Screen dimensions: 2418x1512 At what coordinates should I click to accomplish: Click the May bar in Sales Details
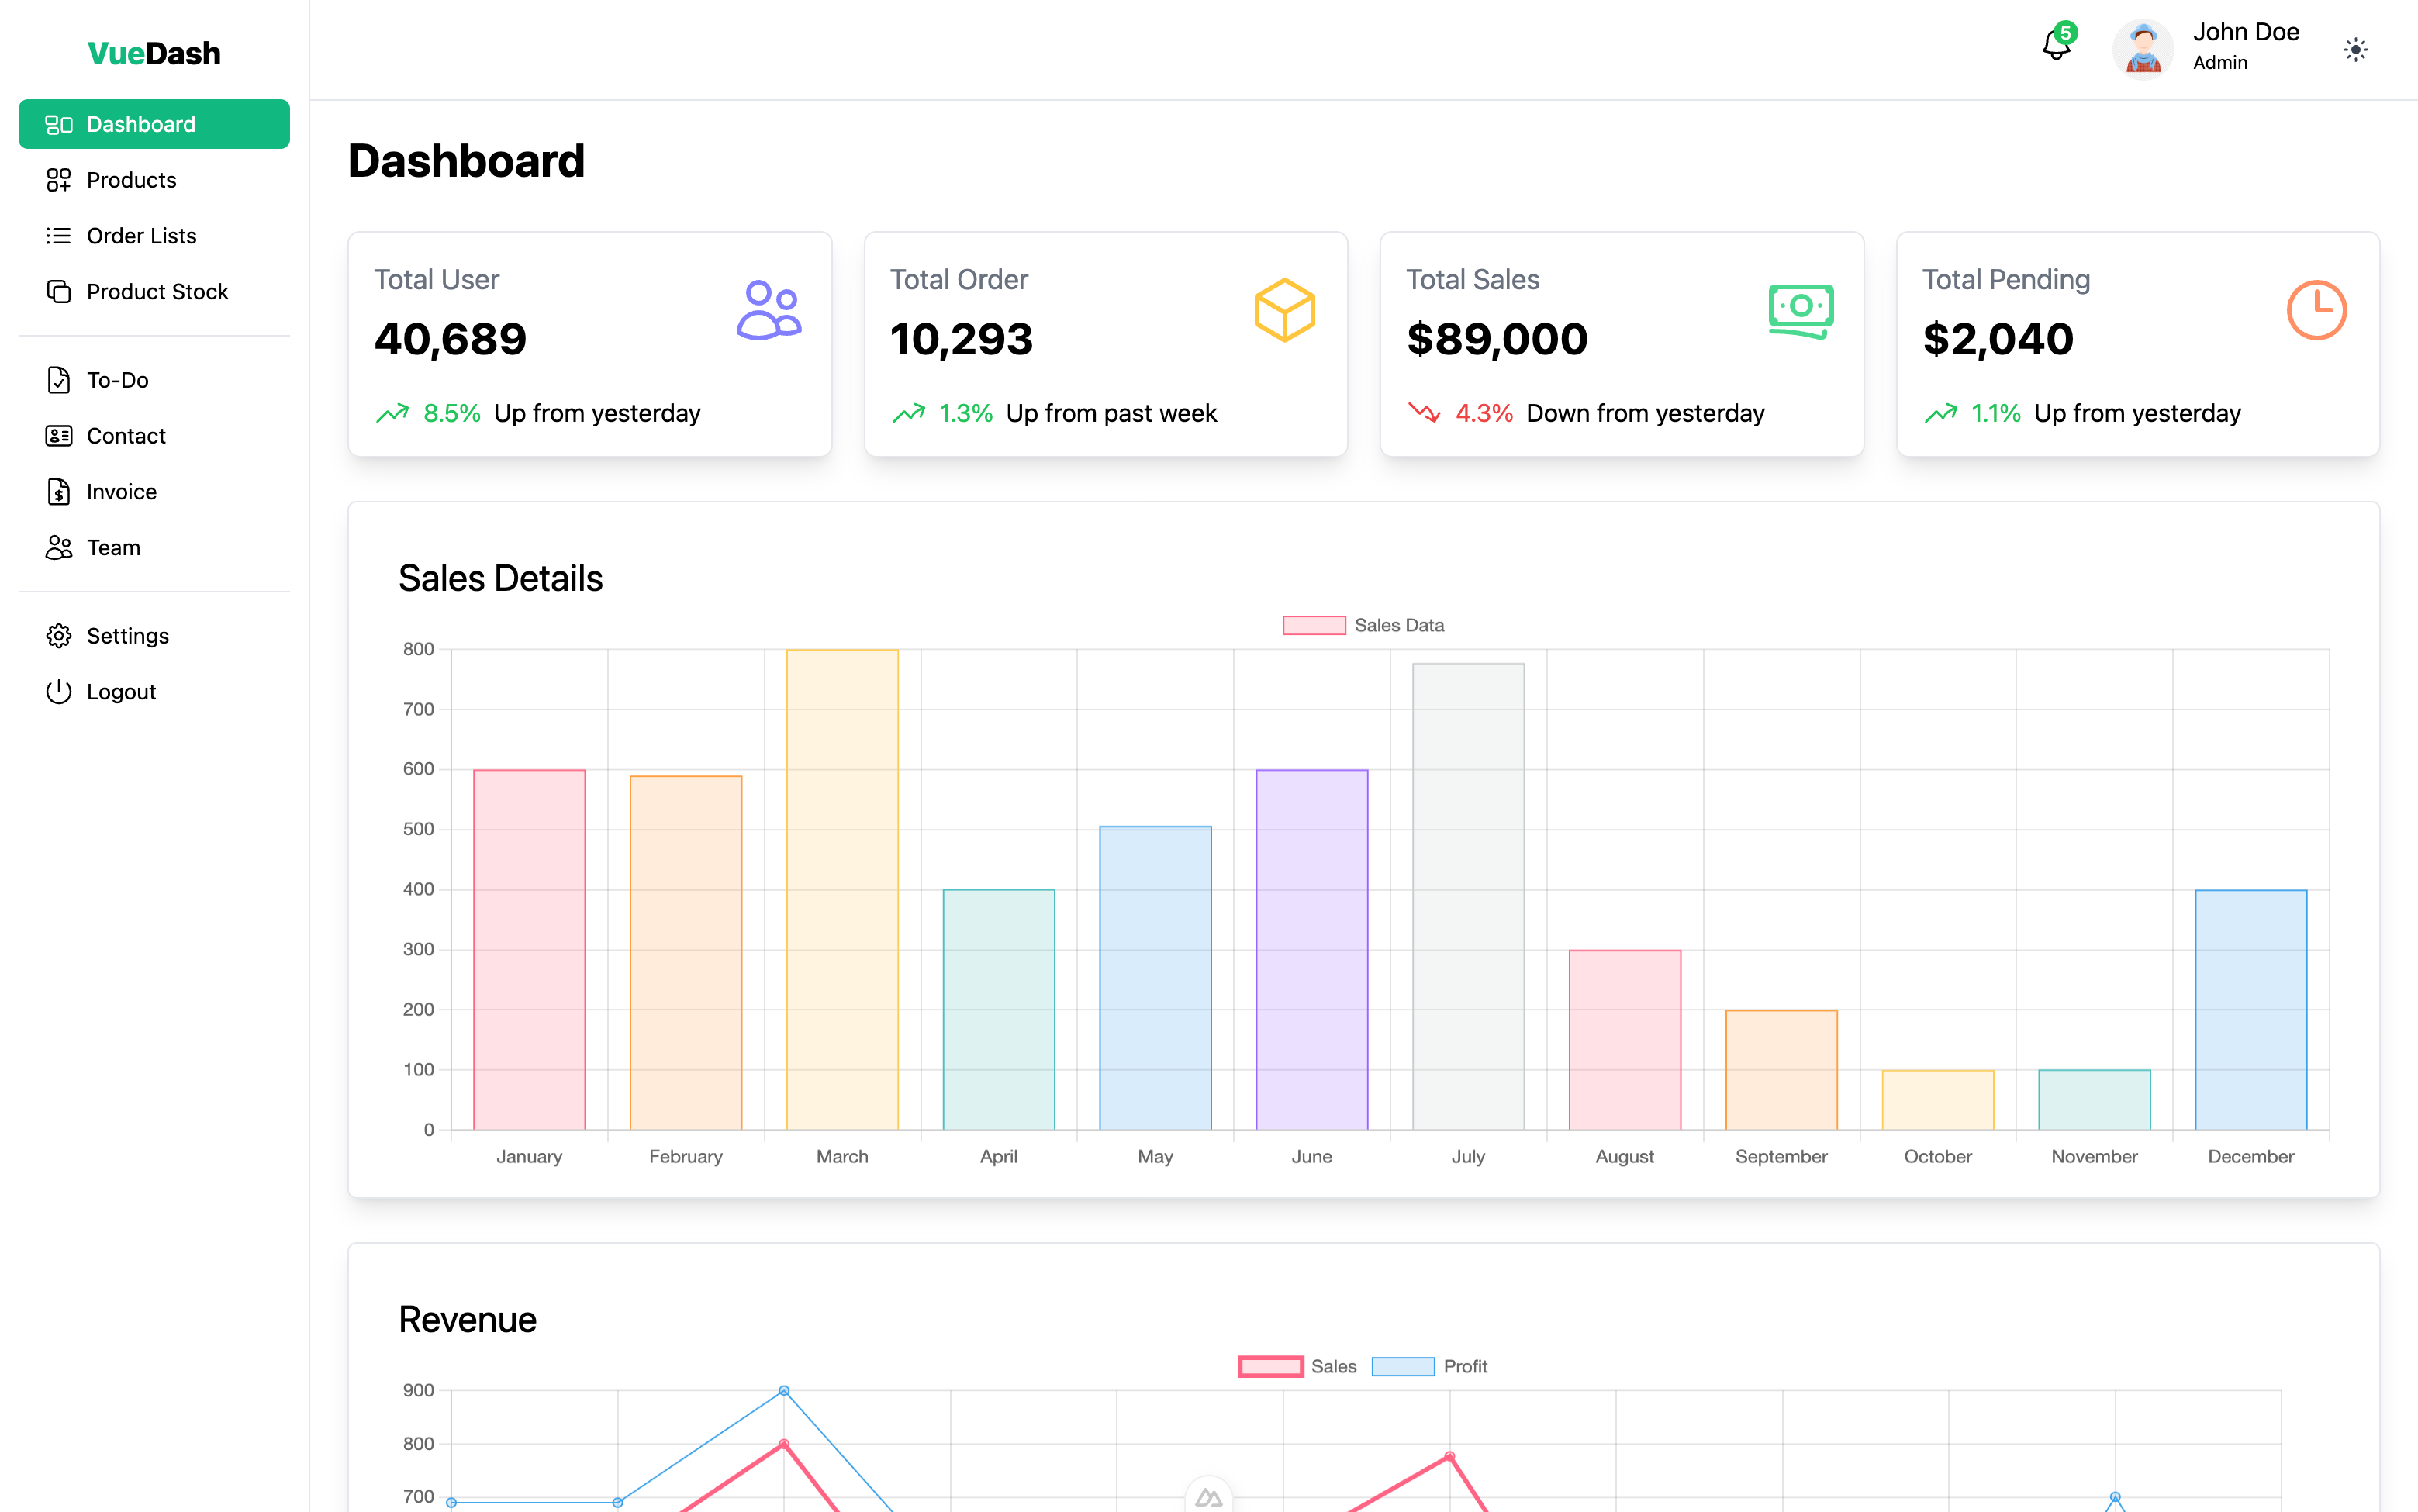coord(1155,977)
